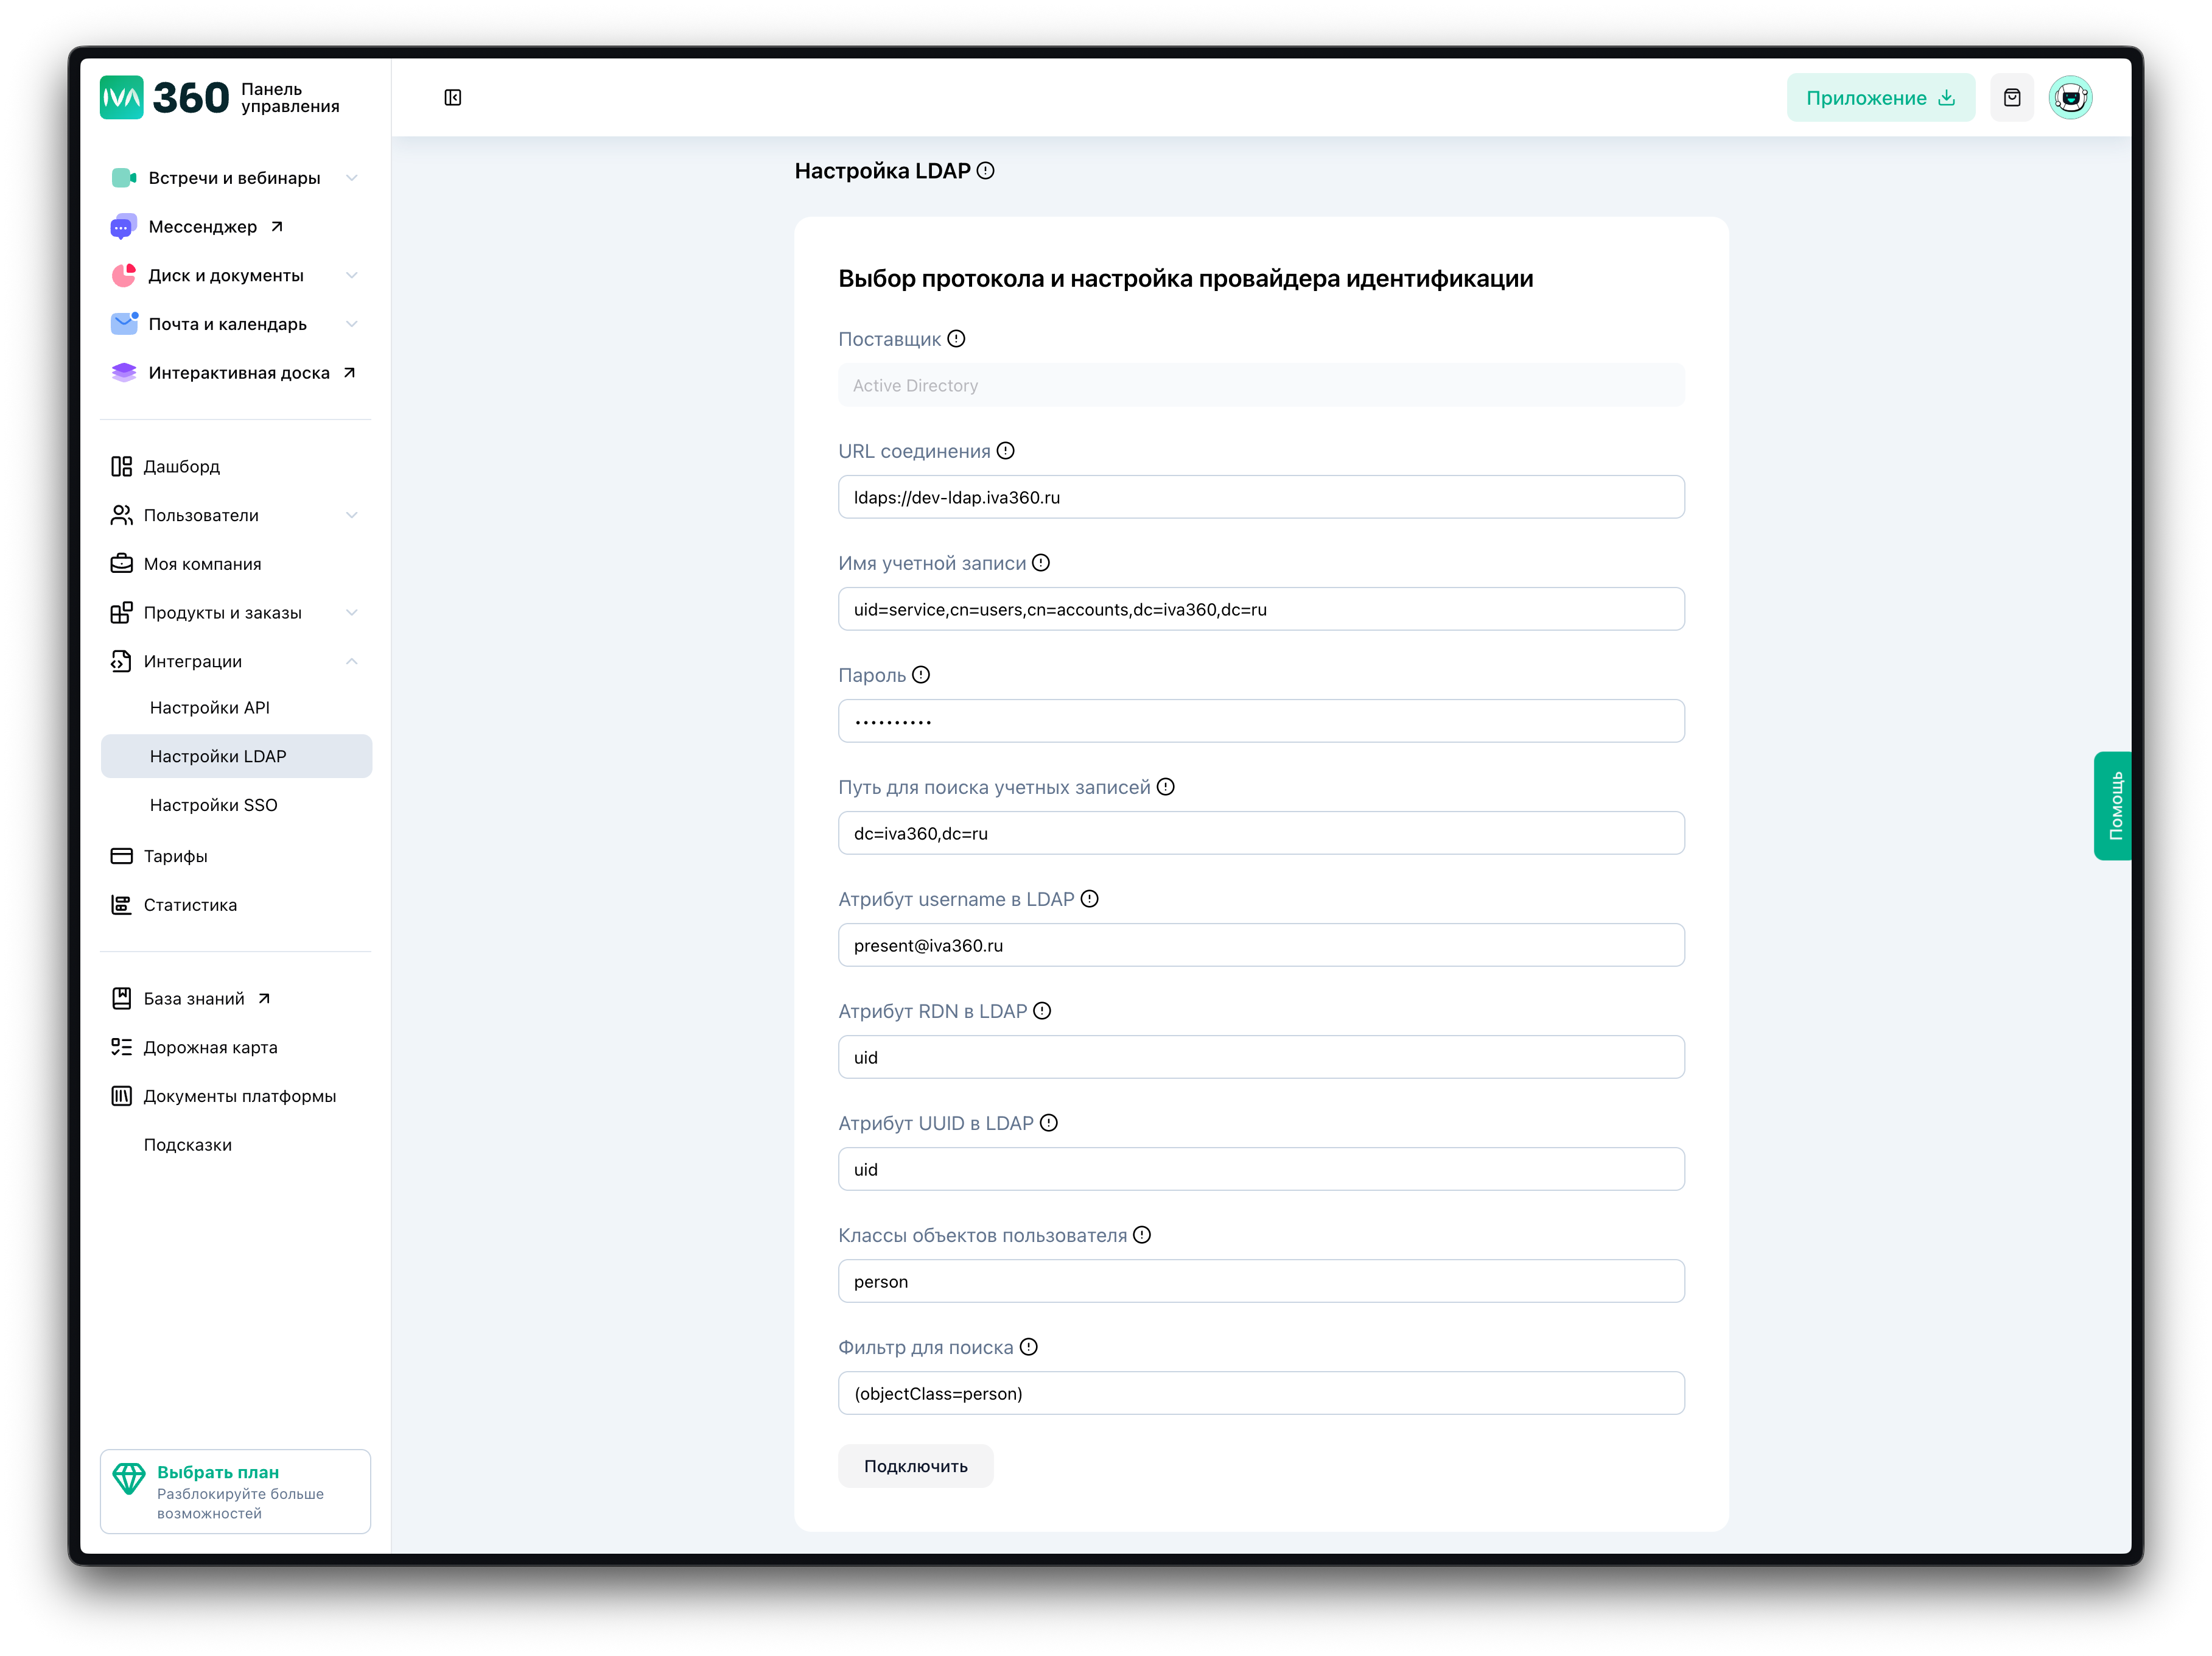Click info icon beside Фильтр для поиска

click(x=1029, y=1347)
